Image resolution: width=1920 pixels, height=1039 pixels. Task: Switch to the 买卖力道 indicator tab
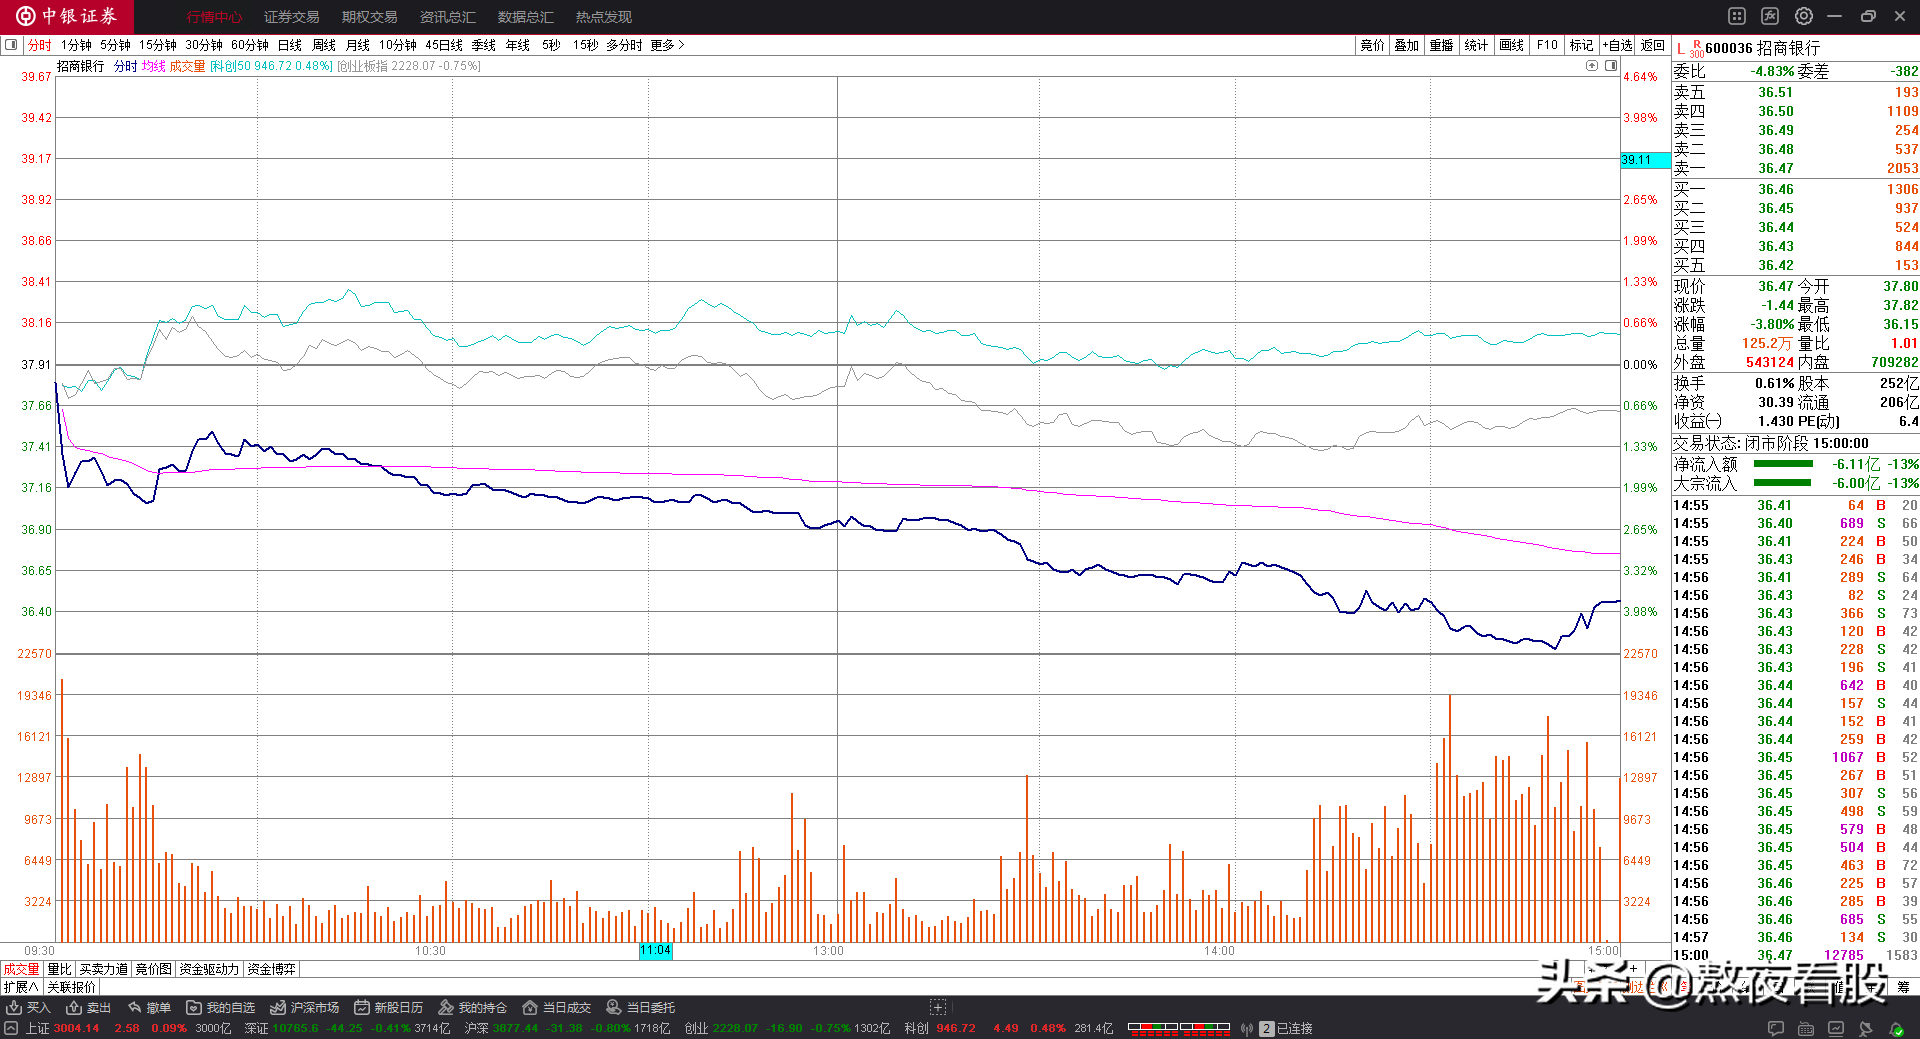pos(104,969)
